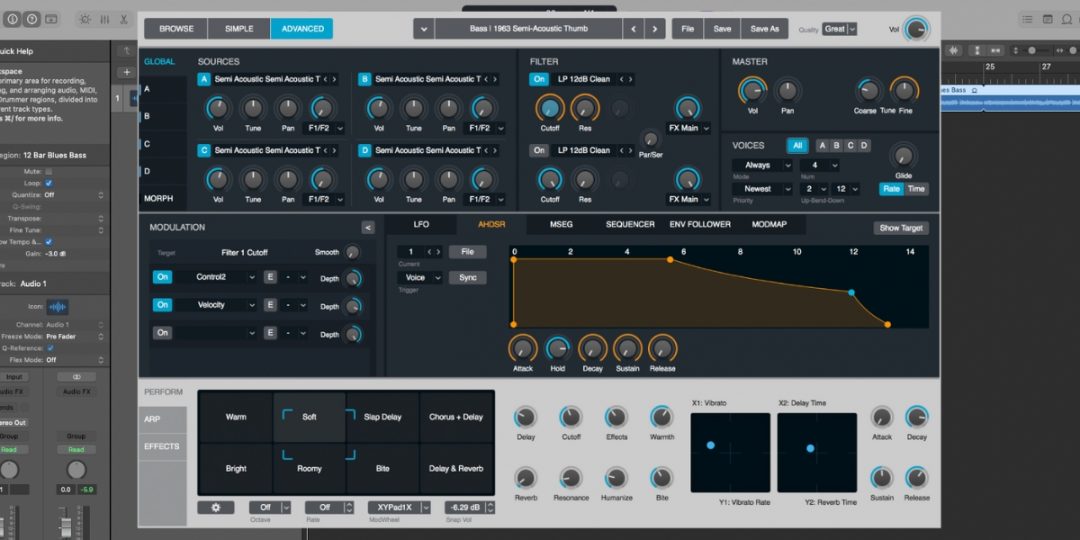Click the master Vol knob at top right
The height and width of the screenshot is (540, 1080).
916,29
